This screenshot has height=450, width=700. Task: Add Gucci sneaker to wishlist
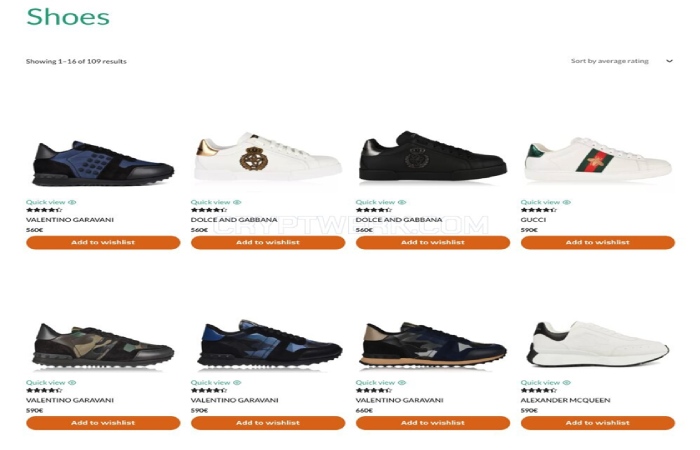pyautogui.click(x=598, y=242)
